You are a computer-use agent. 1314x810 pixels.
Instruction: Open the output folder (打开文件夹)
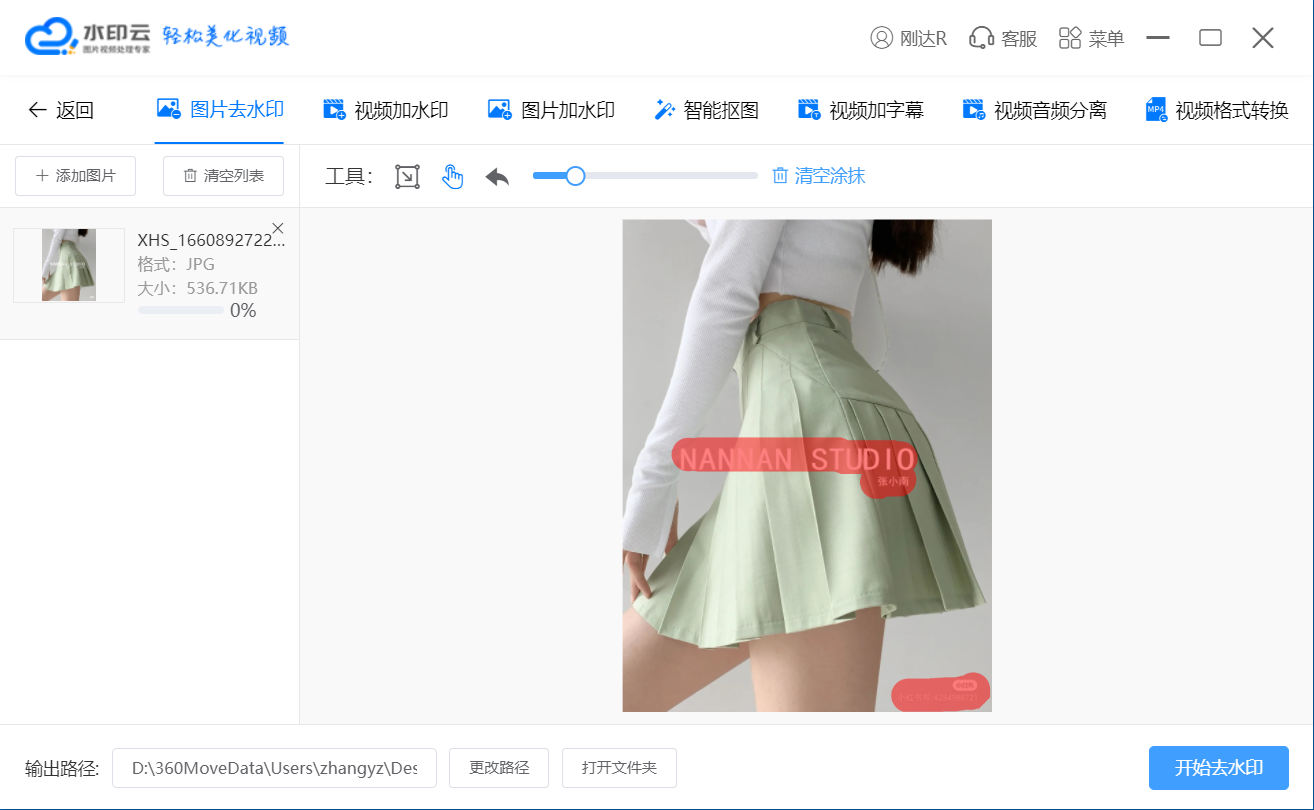click(x=619, y=768)
